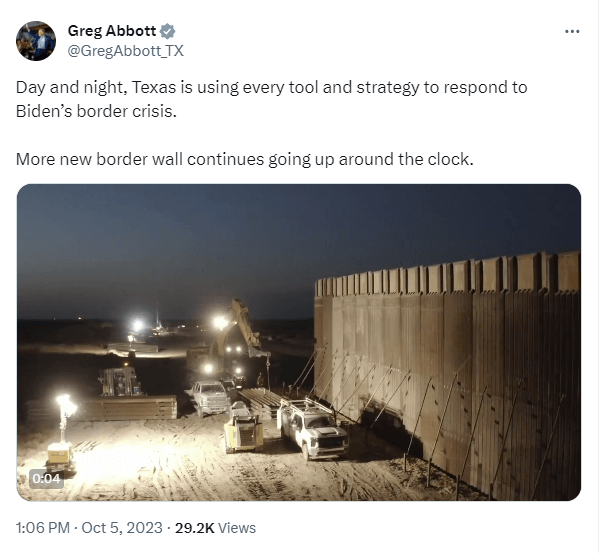
Task: Click the Greg Abbott display name
Action: coord(112,31)
